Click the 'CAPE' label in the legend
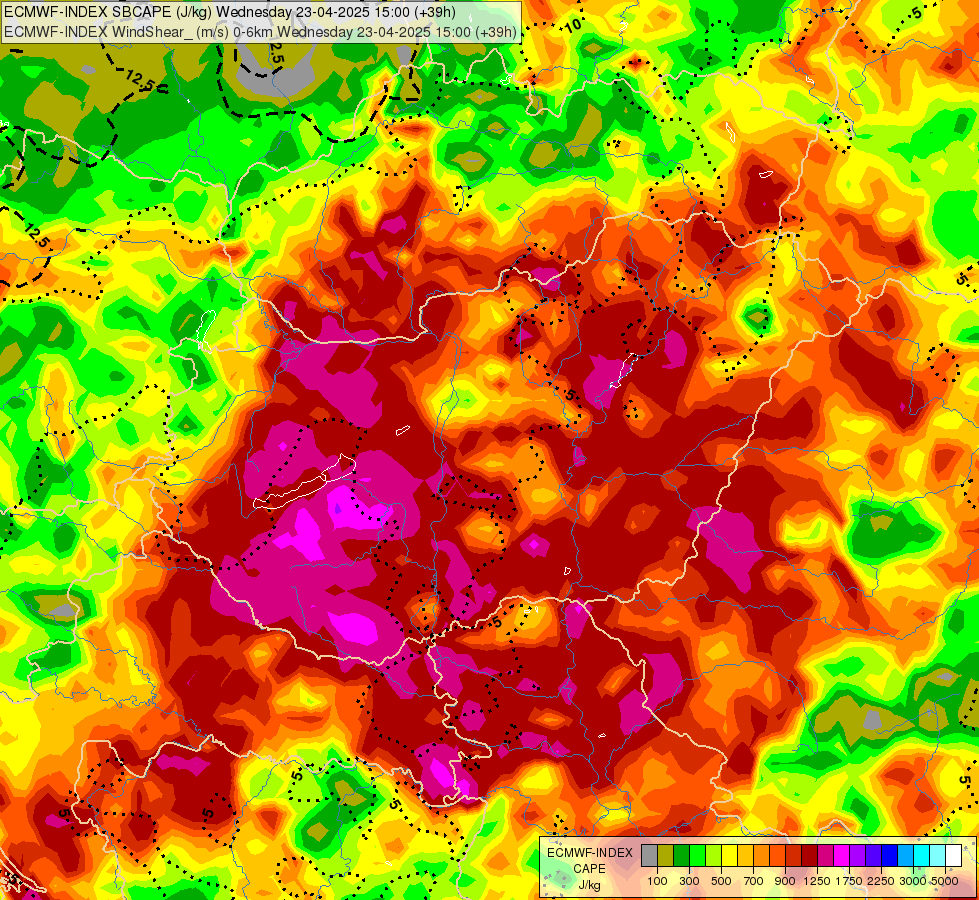This screenshot has height=900, width=979. point(589,869)
